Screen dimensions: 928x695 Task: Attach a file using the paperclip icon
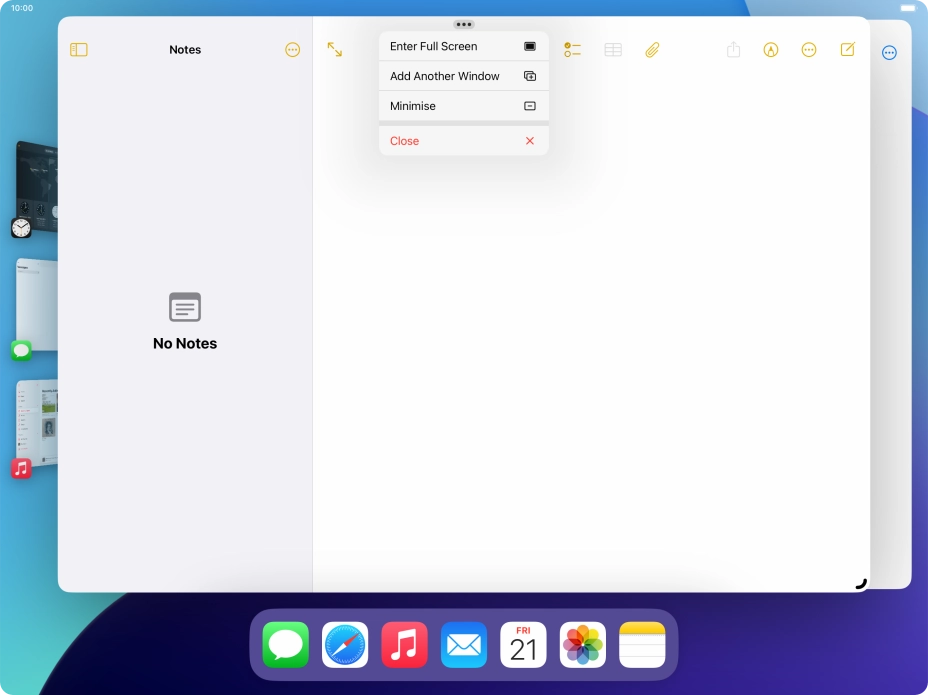click(x=653, y=49)
